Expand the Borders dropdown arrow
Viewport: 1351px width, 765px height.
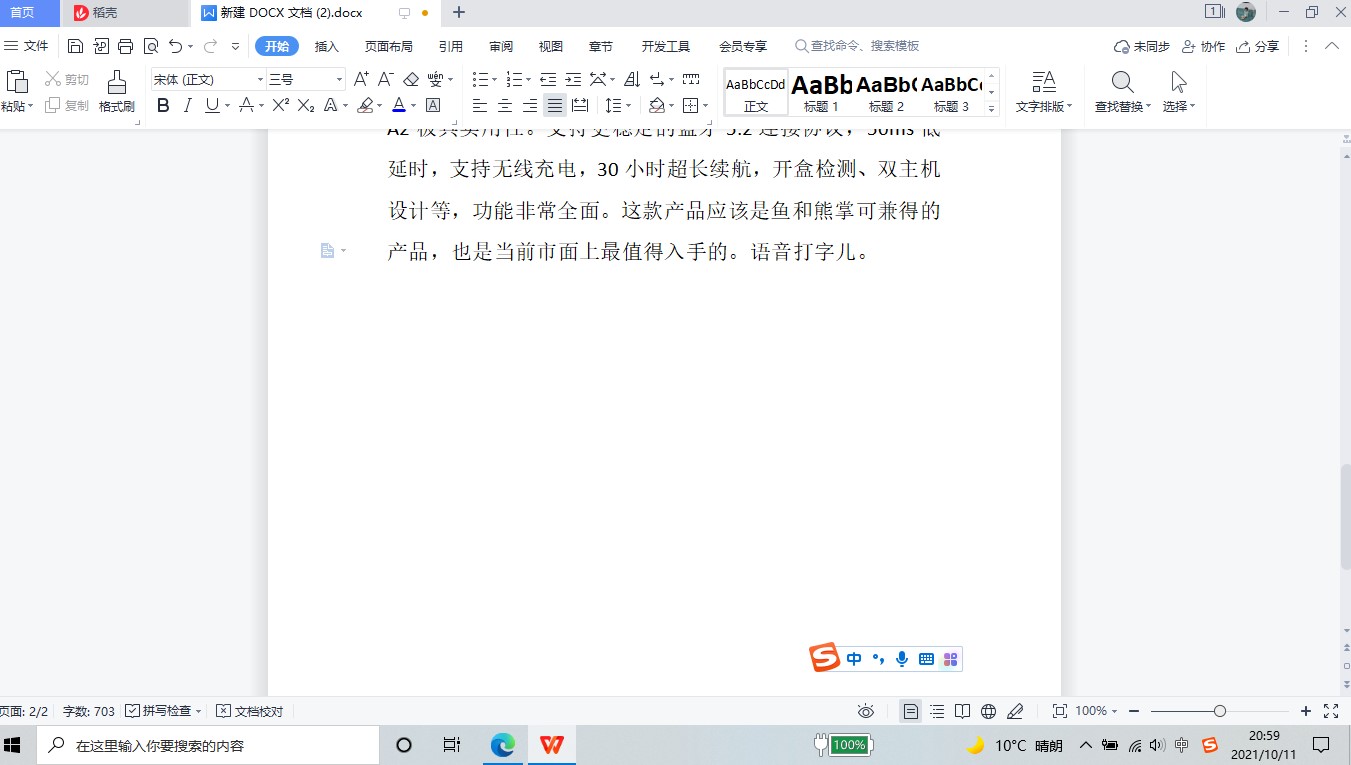pyautogui.click(x=705, y=105)
